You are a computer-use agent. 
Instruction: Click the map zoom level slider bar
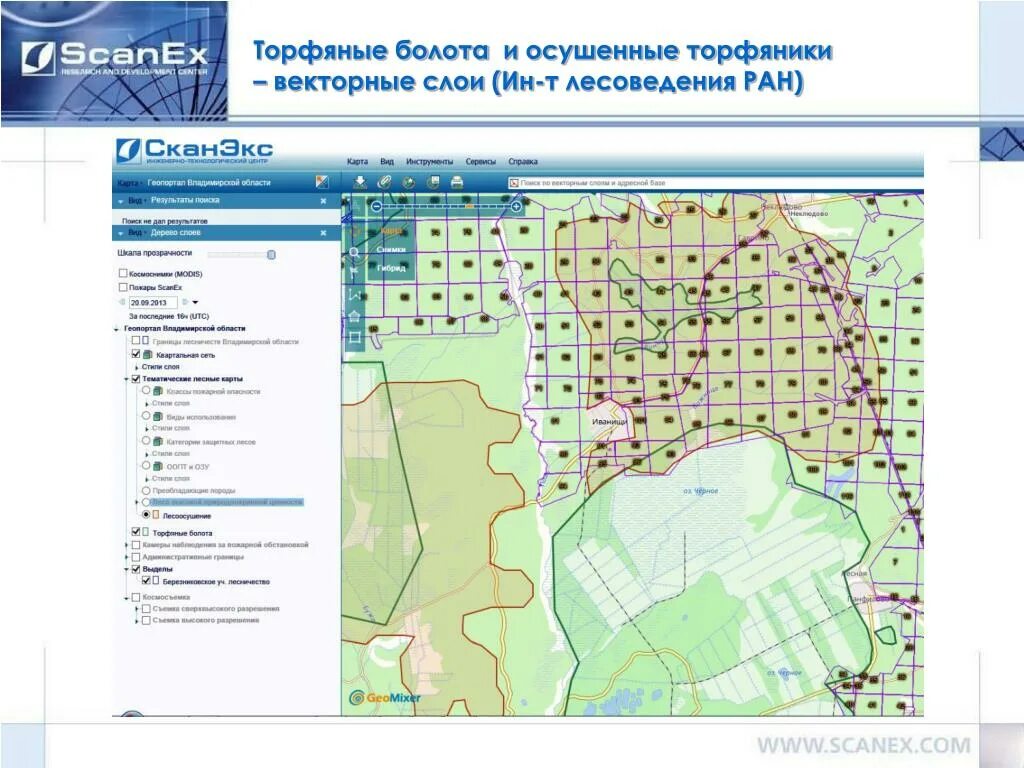[x=446, y=206]
